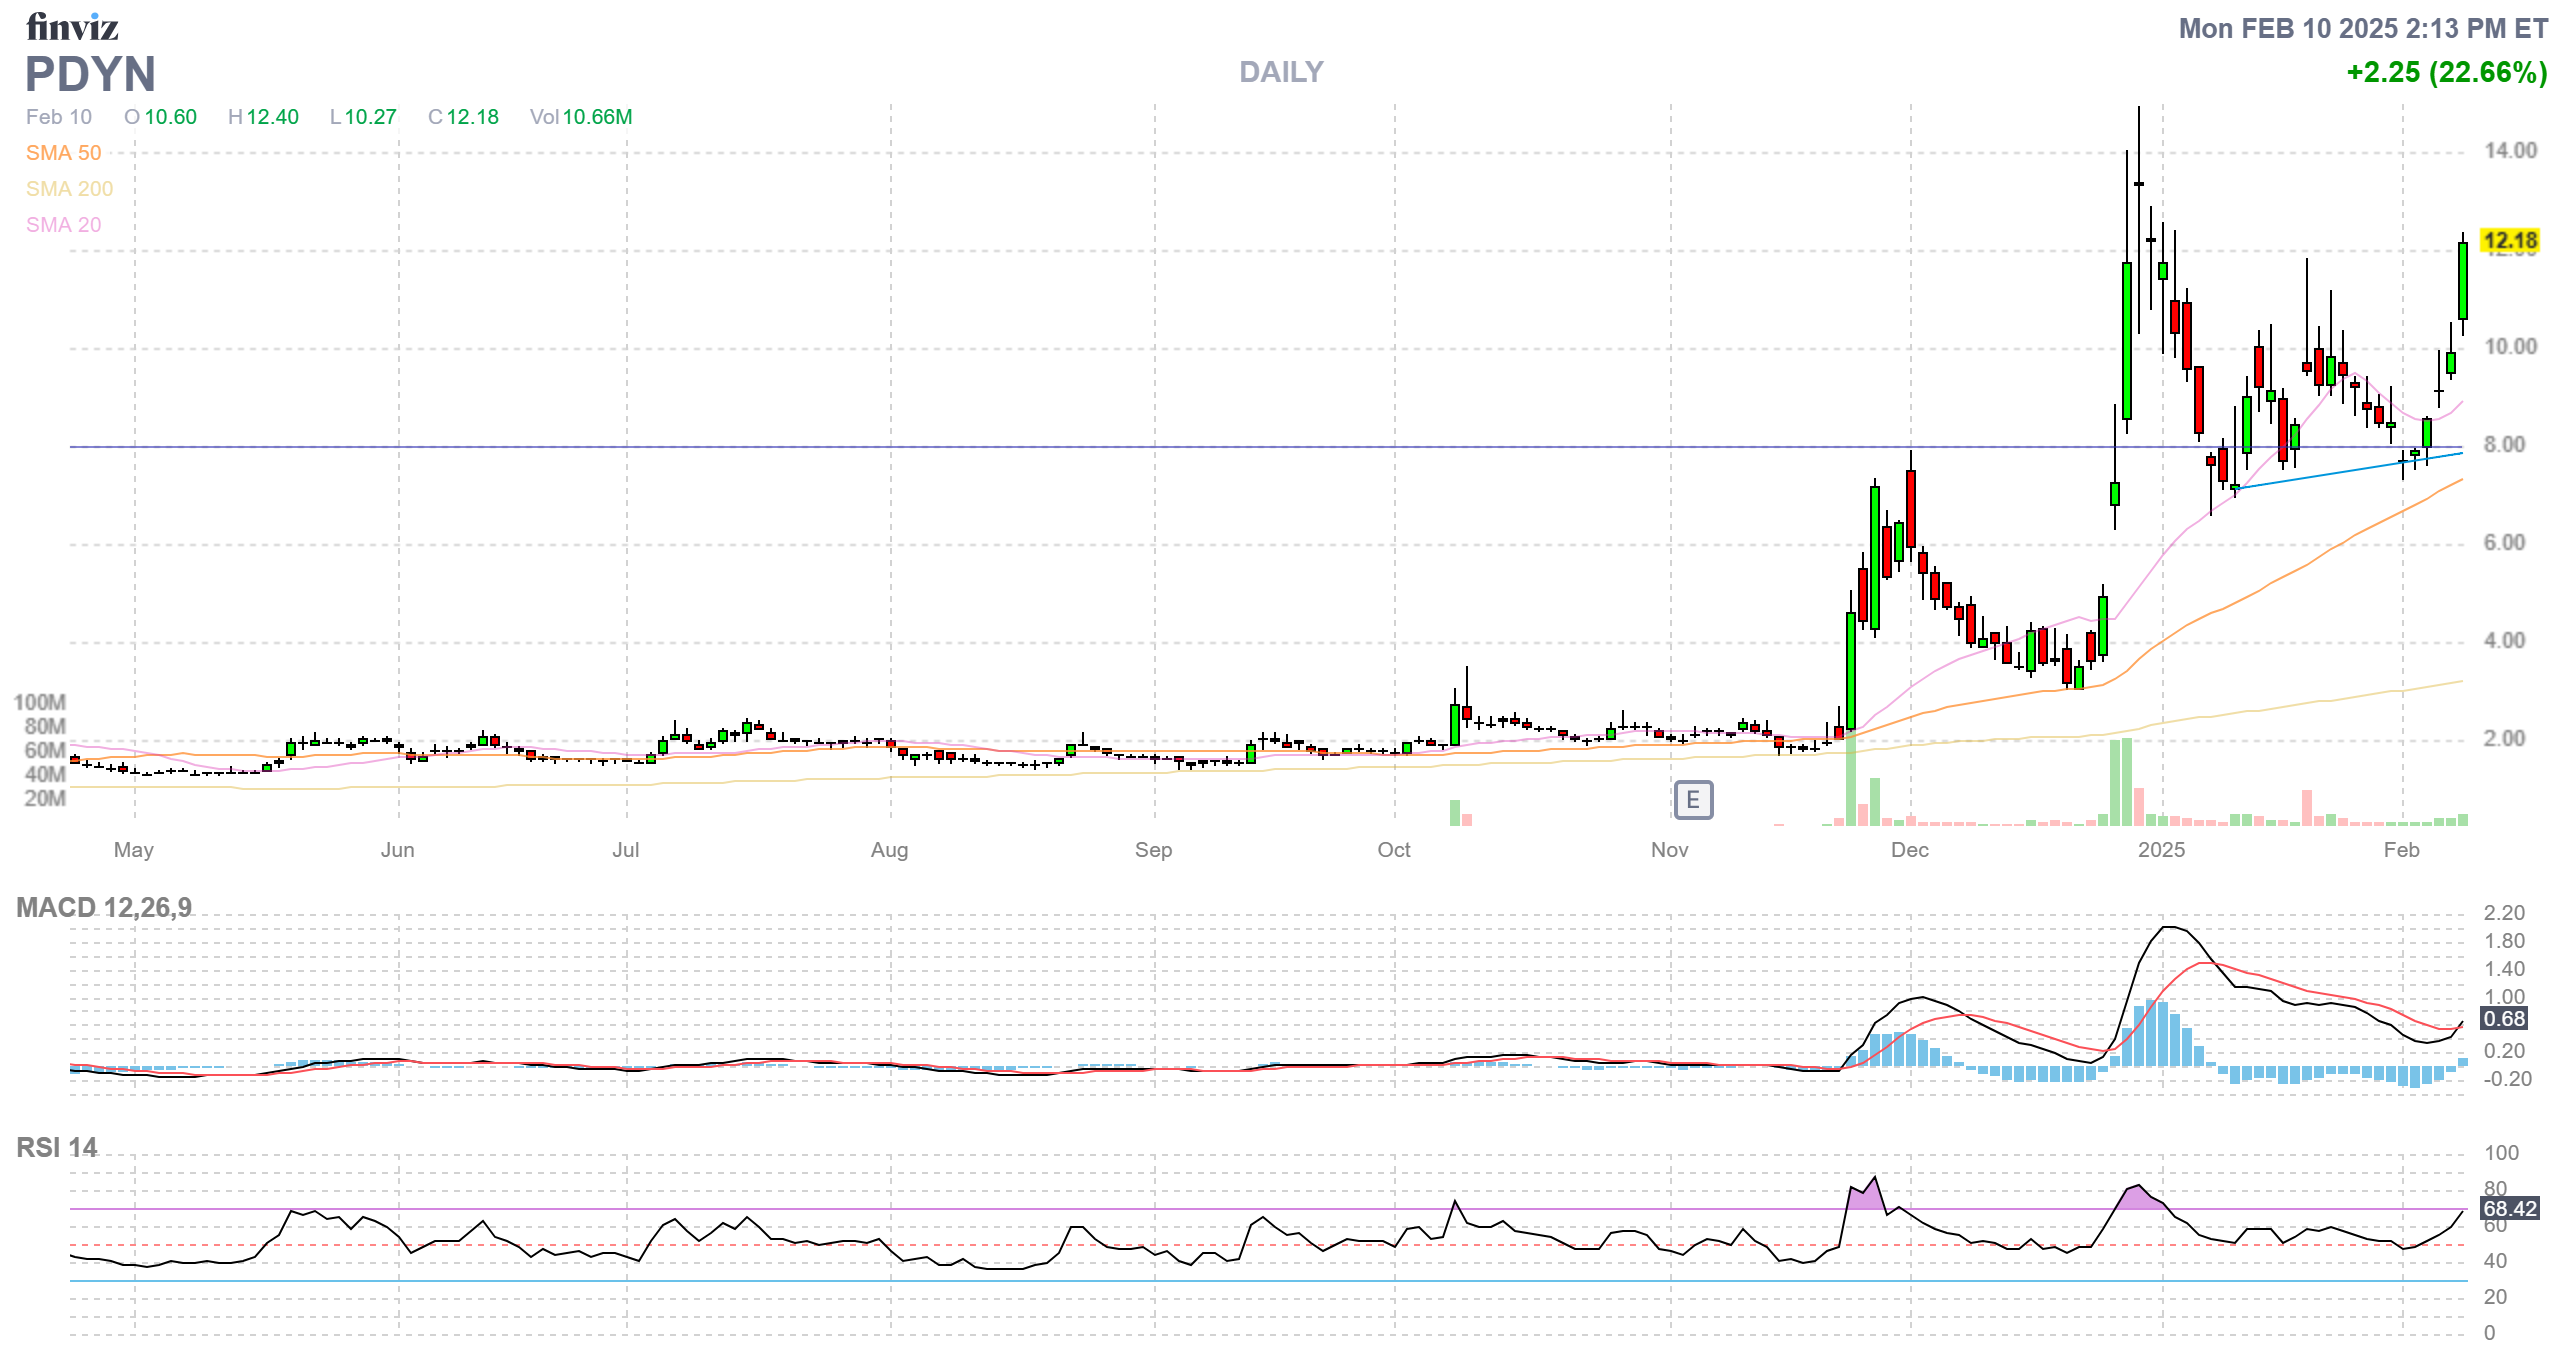Click the PDYN ticker symbol

[90, 74]
